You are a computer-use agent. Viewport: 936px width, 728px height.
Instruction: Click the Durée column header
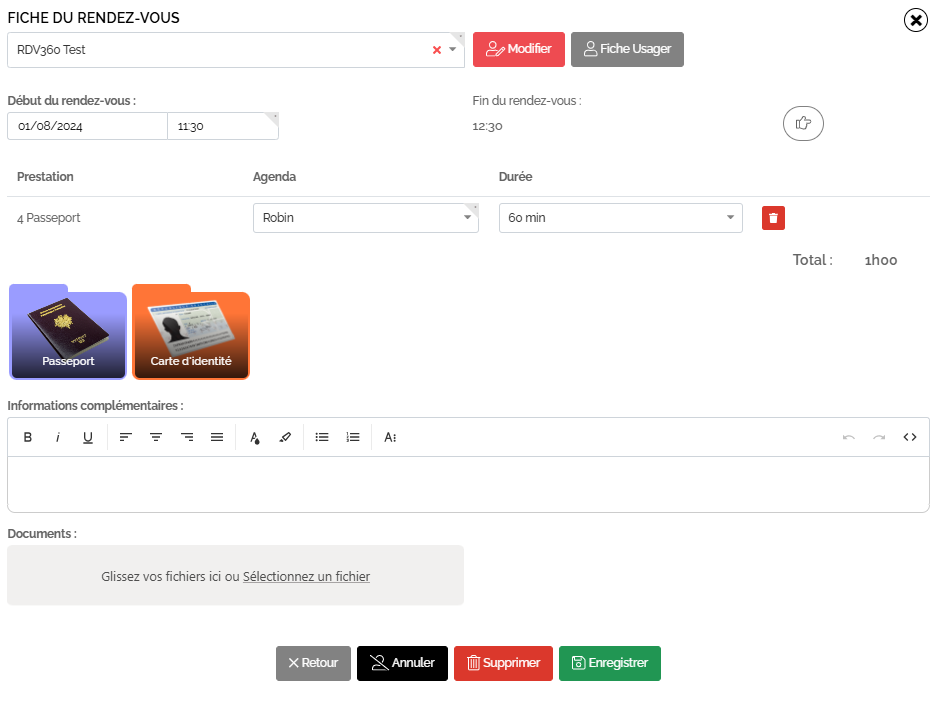(x=516, y=177)
